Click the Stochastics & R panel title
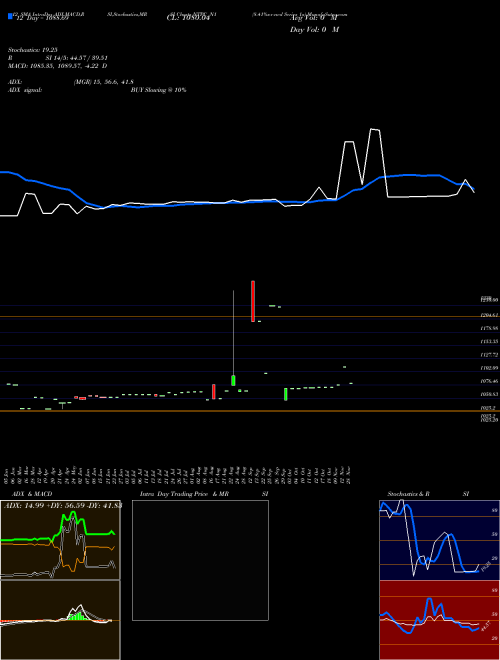Image resolution: width=500 pixels, height=660 pixels. 409,494
